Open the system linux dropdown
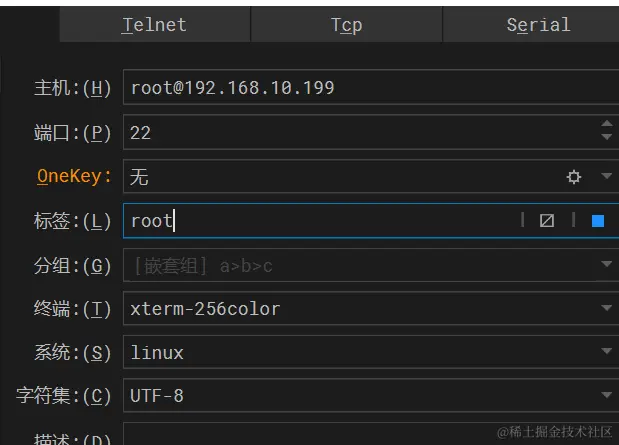 [371, 352]
